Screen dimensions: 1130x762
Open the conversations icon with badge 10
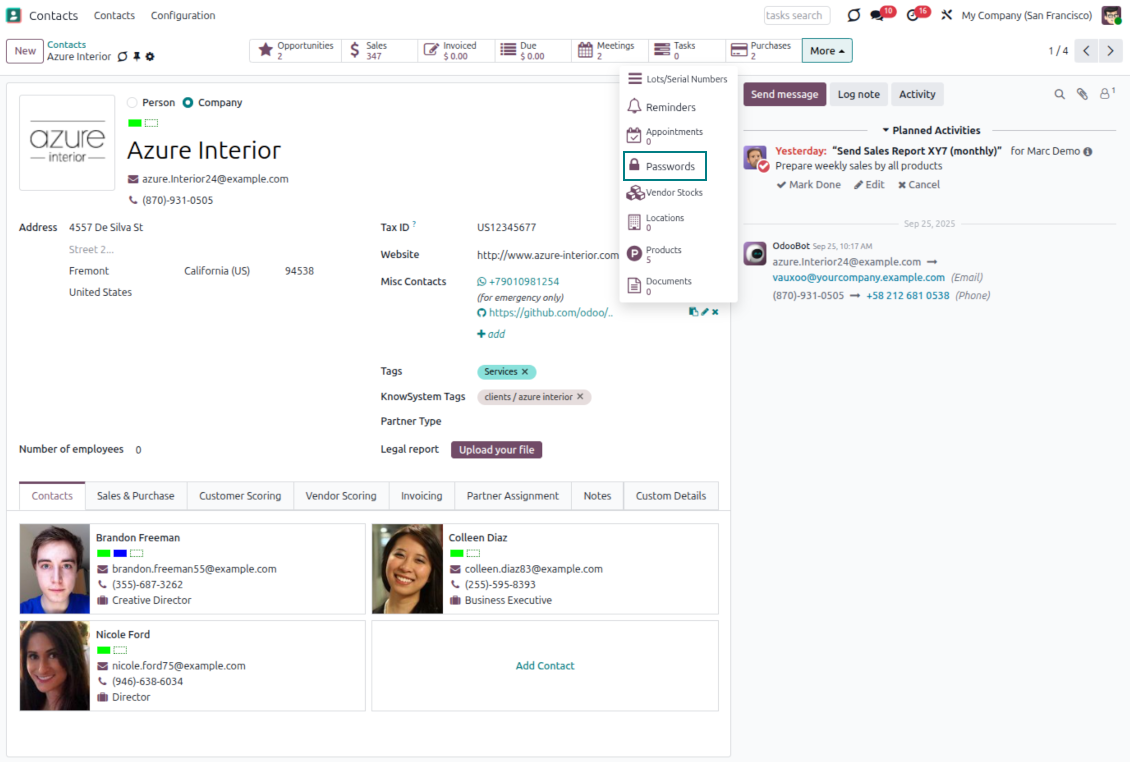coord(877,16)
